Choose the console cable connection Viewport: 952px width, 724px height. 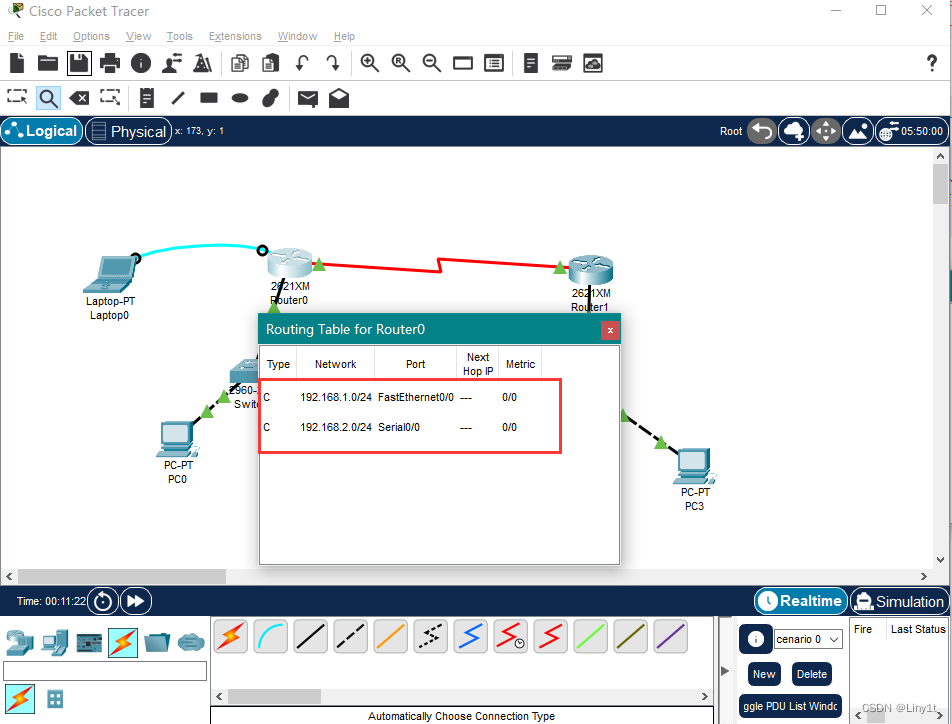point(271,636)
